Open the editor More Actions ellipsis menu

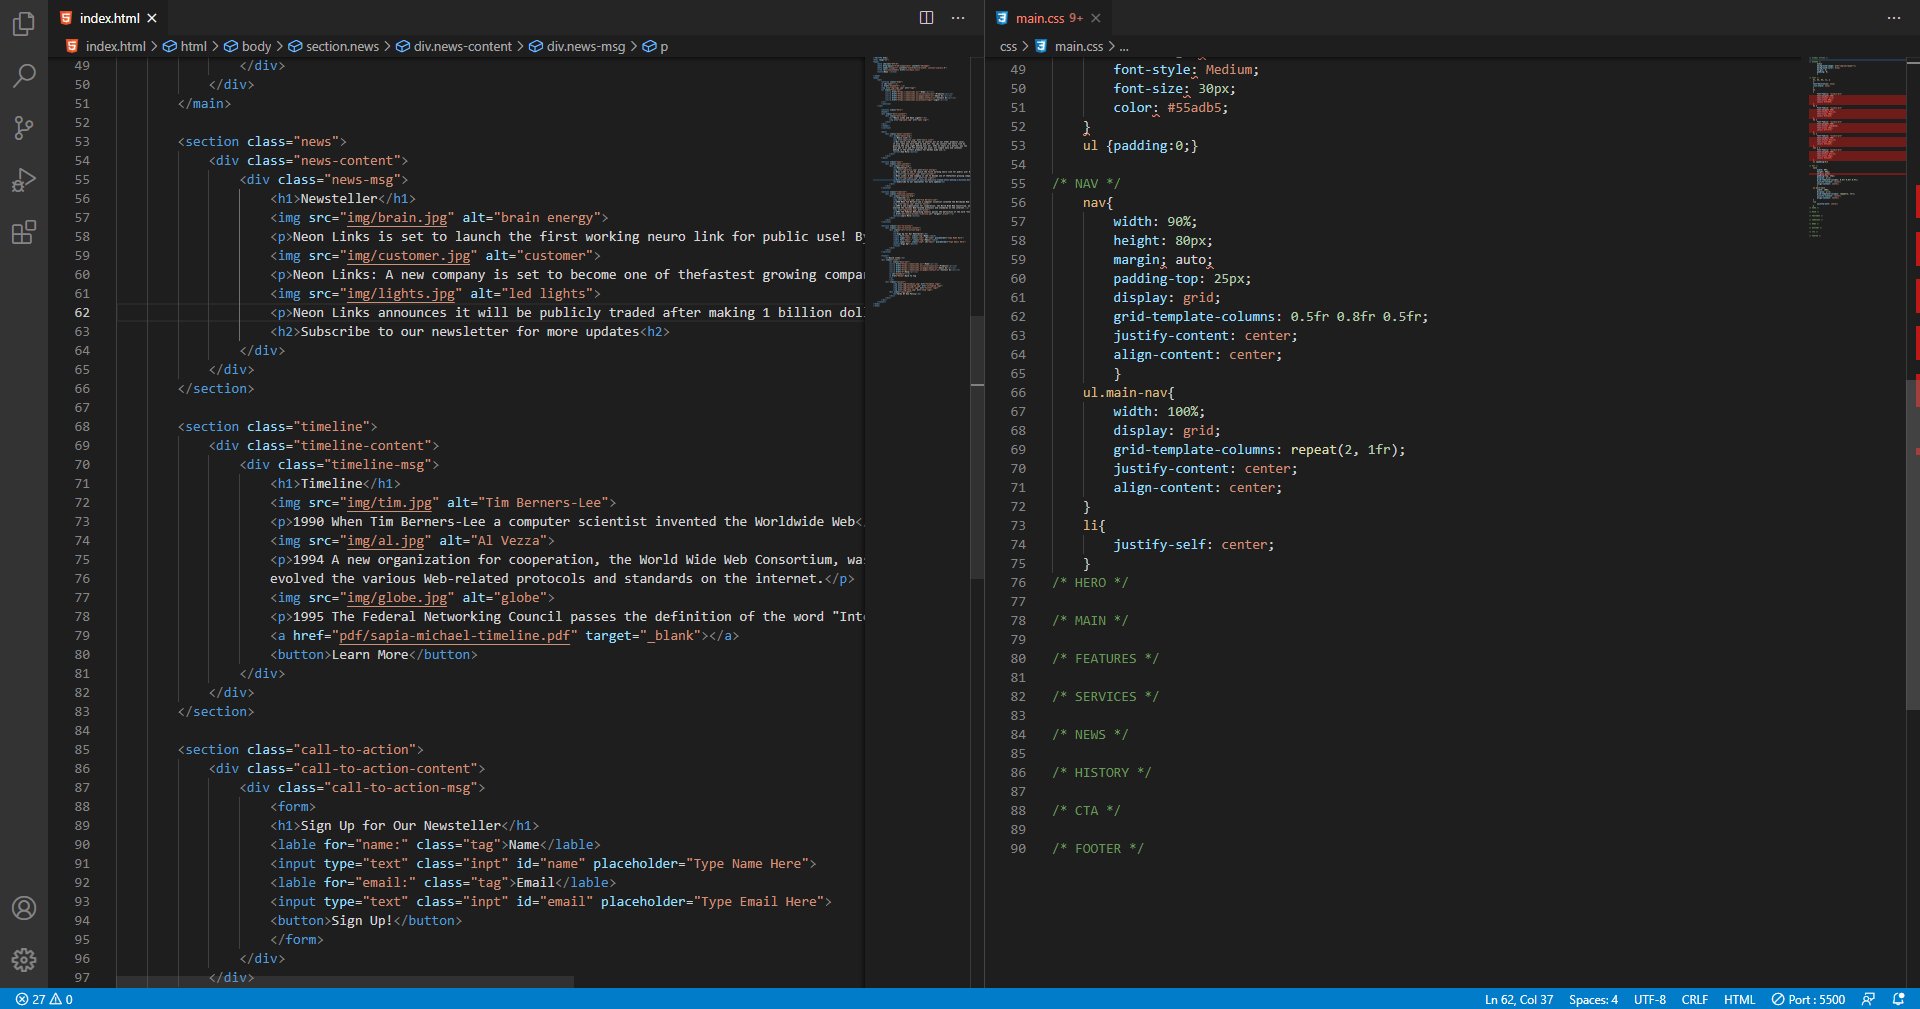point(957,17)
